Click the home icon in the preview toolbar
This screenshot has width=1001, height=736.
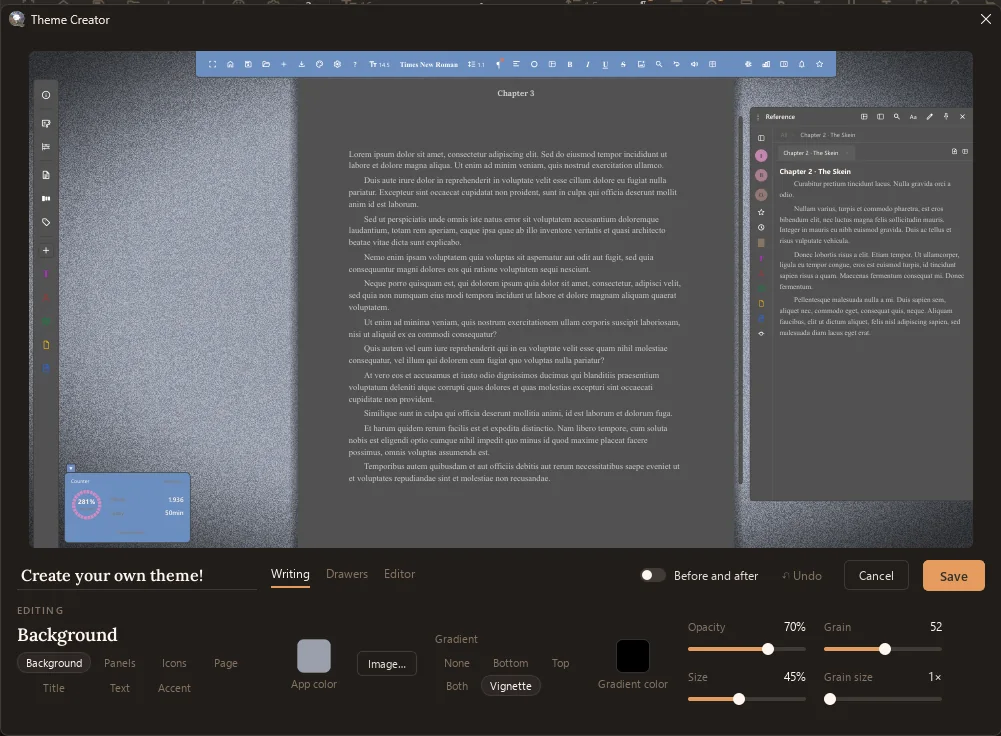(230, 64)
